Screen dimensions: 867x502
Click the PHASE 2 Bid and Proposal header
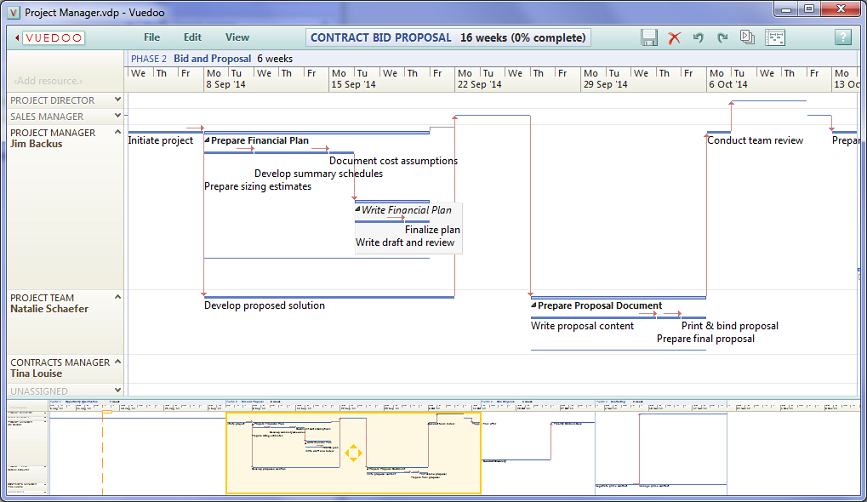click(212, 59)
